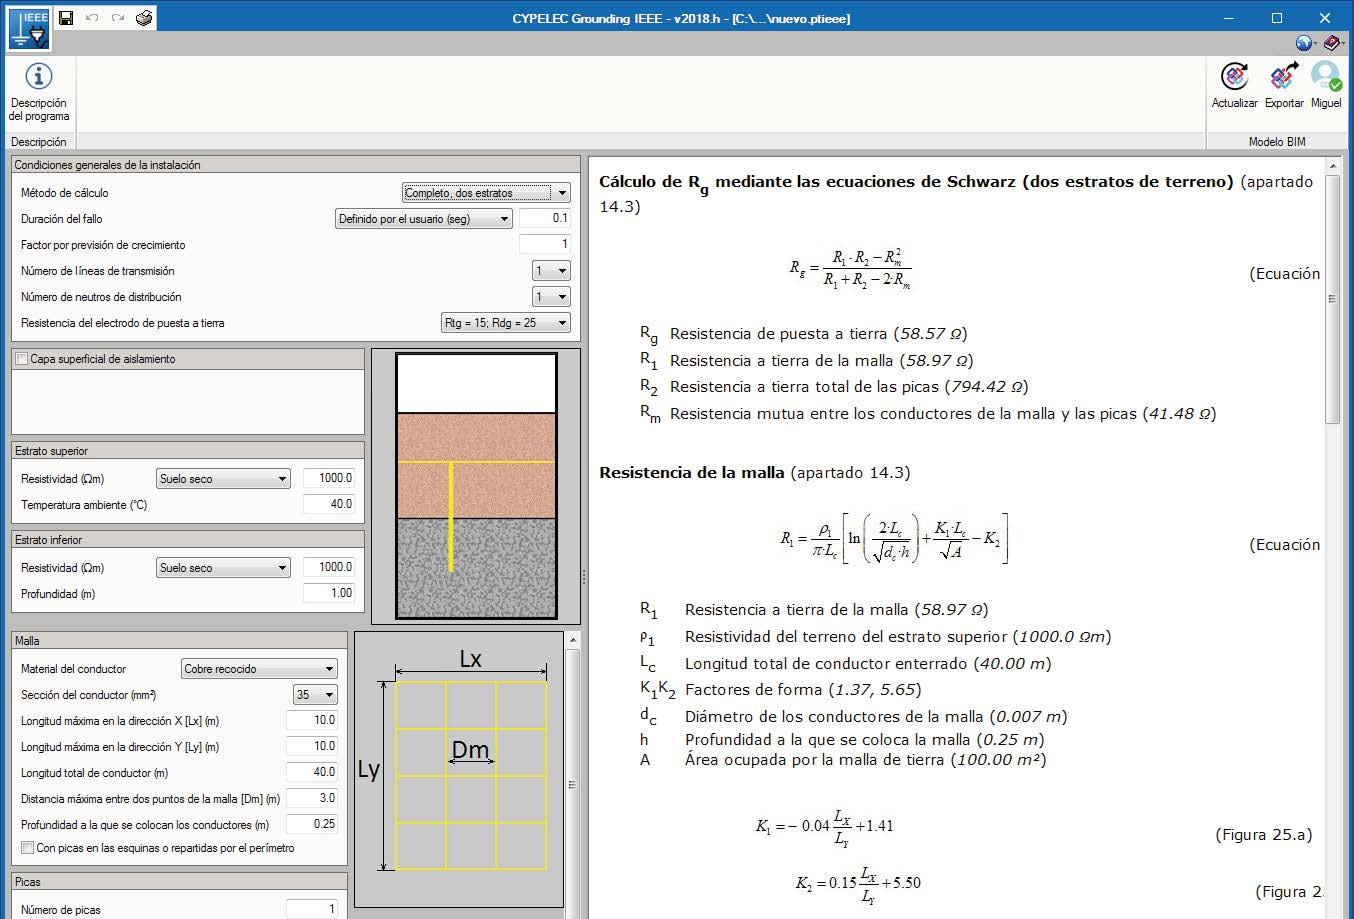Edit Distancia máxima Dm 3.0 field
The width and height of the screenshot is (1354, 919).
(x=312, y=798)
